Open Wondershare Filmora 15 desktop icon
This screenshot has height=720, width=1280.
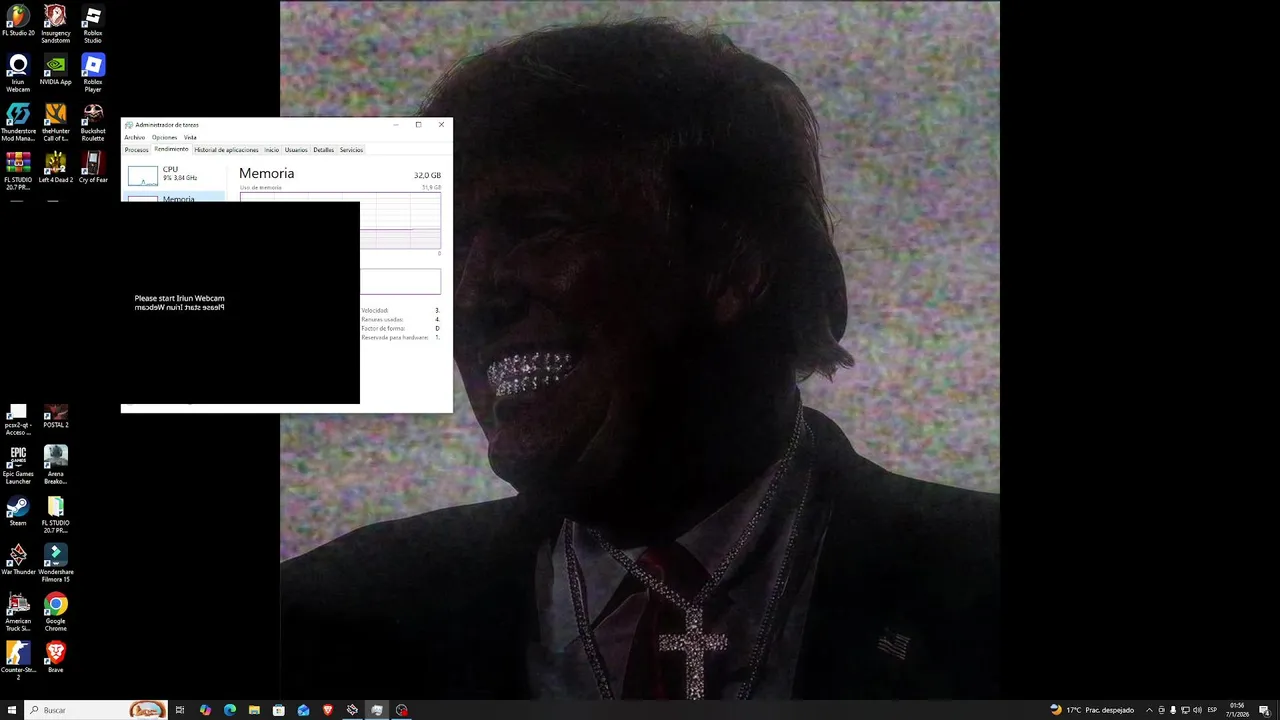tap(56, 564)
